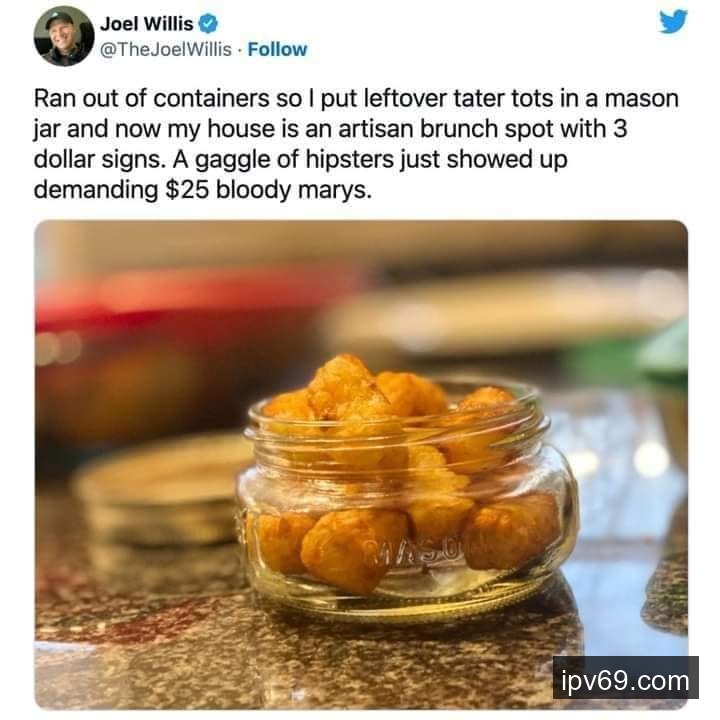Click the blurred plate behind the jar

coord(505,312)
